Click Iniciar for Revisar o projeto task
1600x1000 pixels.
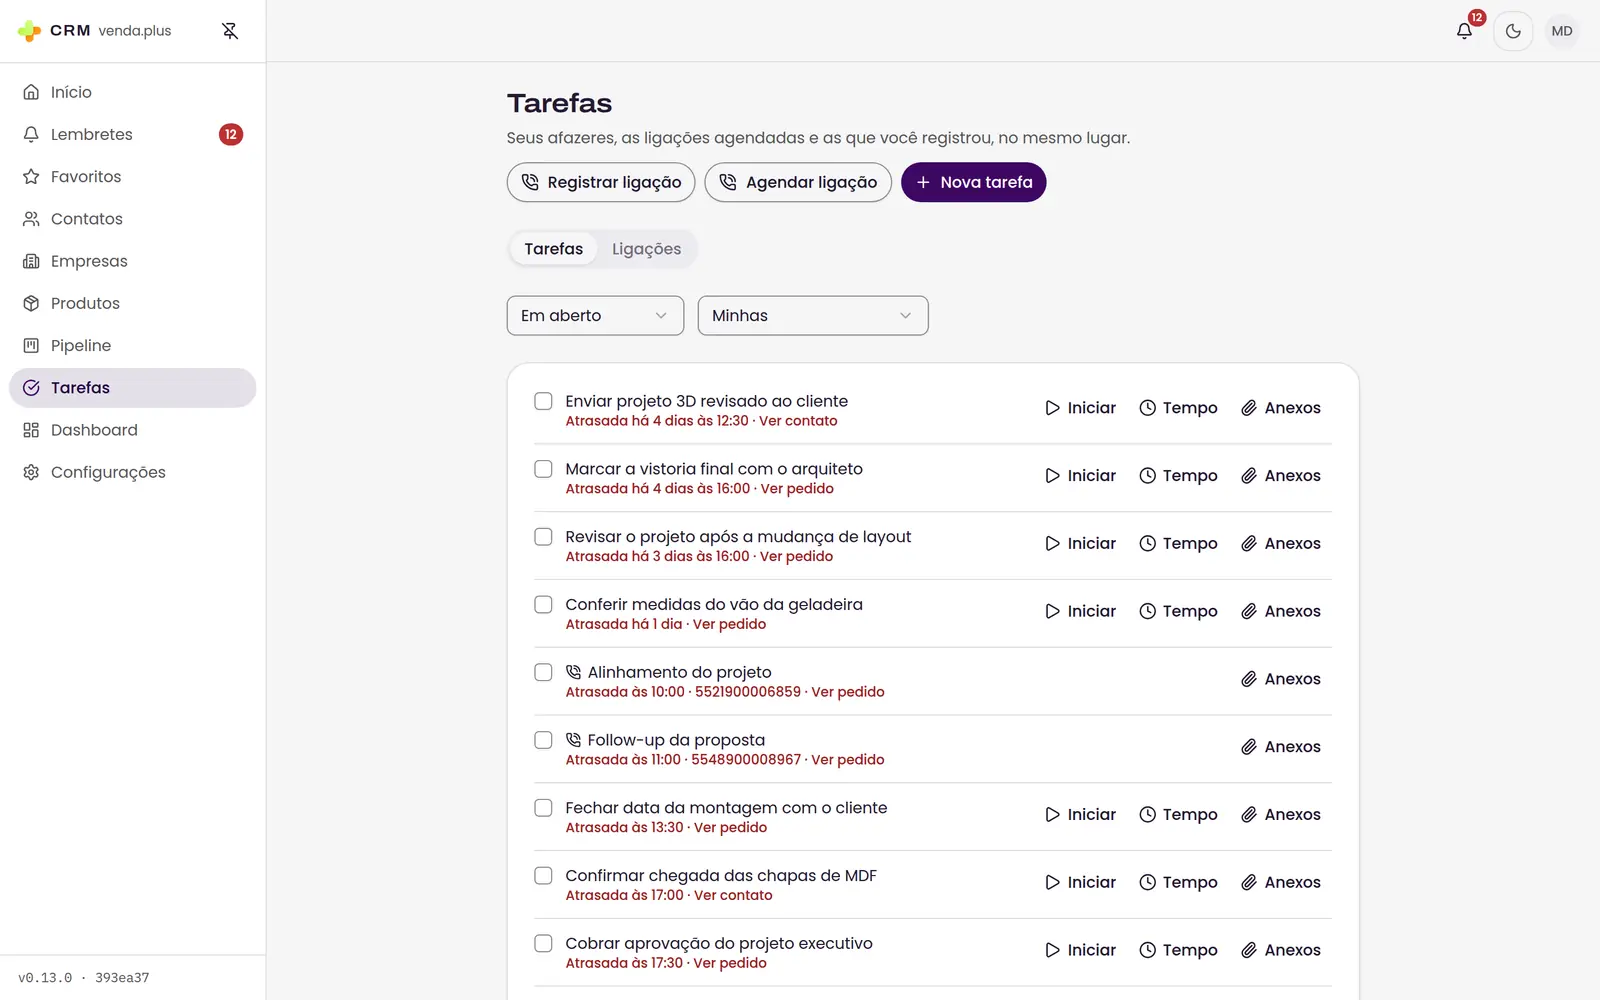1080,544
